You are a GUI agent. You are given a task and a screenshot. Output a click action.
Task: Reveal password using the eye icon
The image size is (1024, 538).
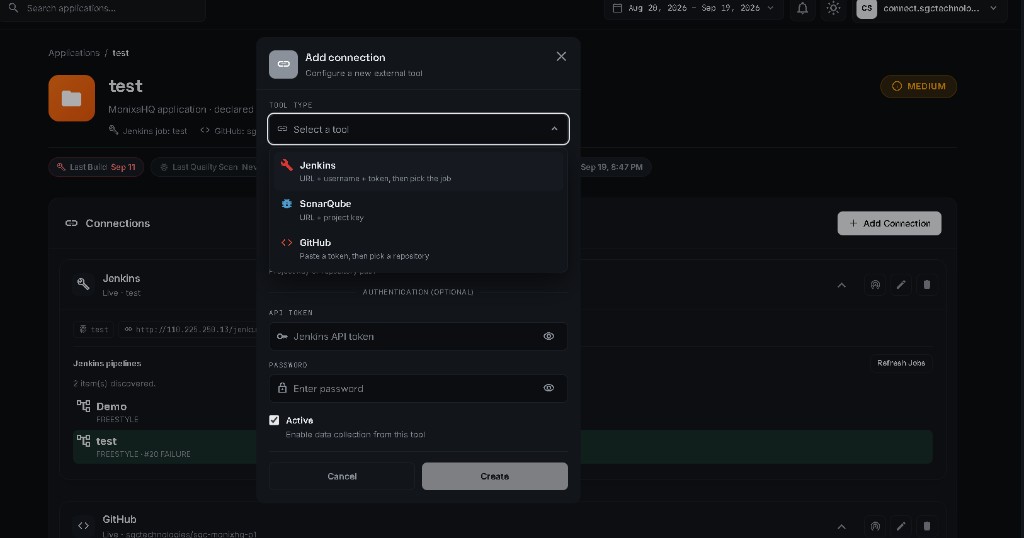pyautogui.click(x=549, y=388)
